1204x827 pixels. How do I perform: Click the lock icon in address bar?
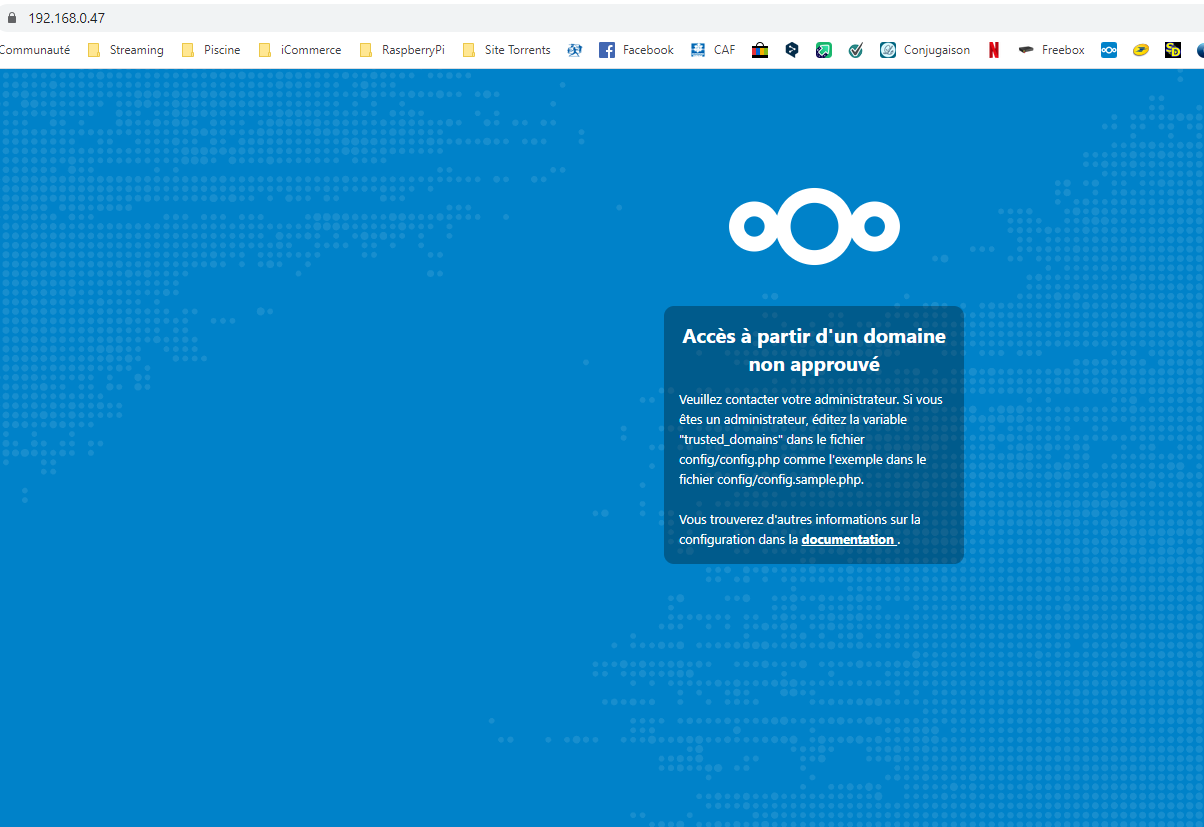click(12, 18)
